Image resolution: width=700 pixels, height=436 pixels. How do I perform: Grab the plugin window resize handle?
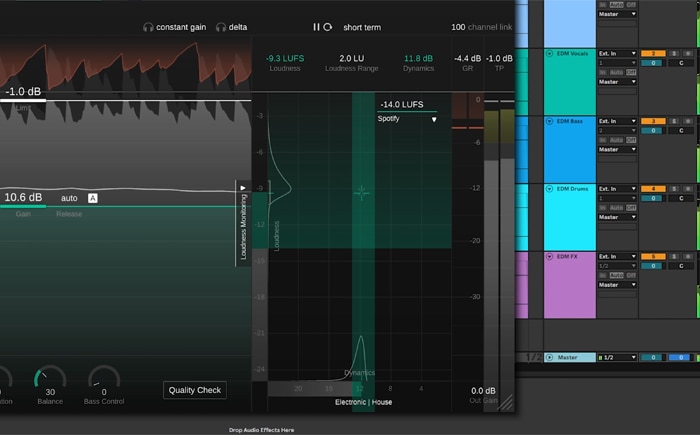pyautogui.click(x=507, y=404)
